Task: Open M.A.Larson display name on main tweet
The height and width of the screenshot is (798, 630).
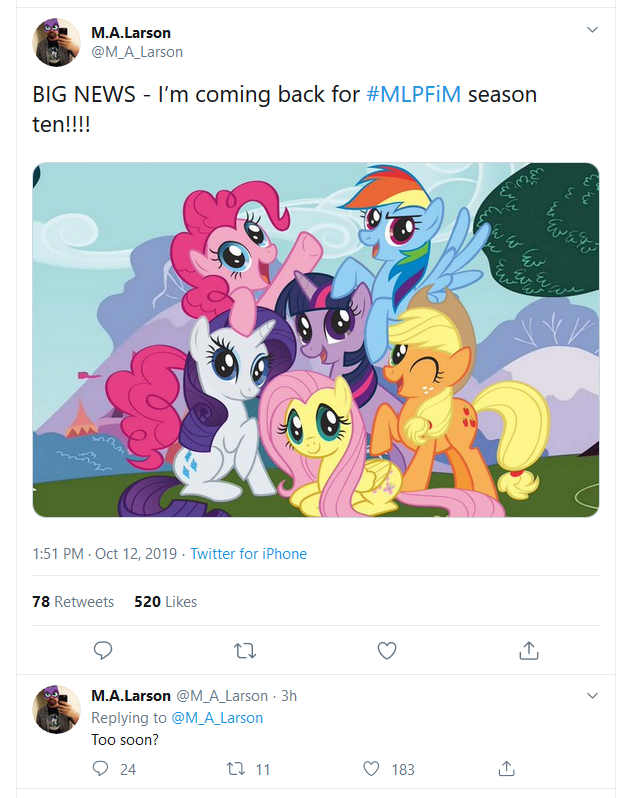Action: tap(131, 33)
